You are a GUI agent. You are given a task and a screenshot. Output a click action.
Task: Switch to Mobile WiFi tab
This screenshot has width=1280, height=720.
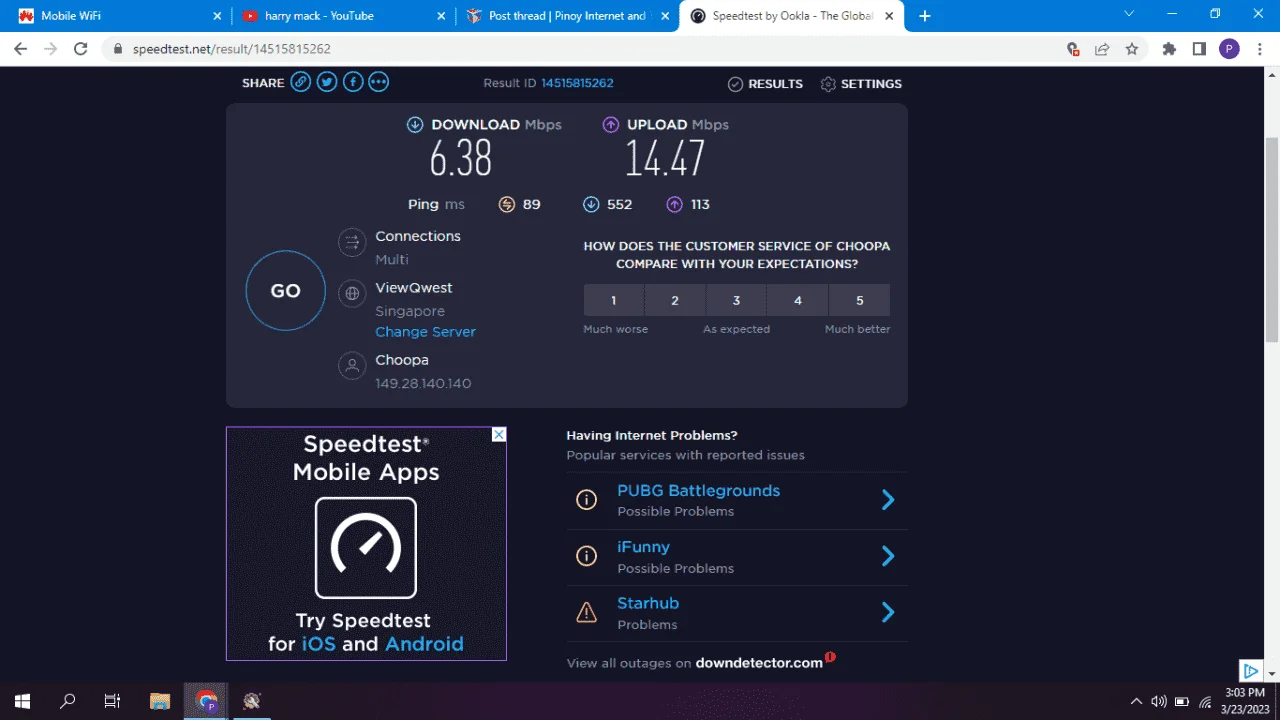click(118, 16)
